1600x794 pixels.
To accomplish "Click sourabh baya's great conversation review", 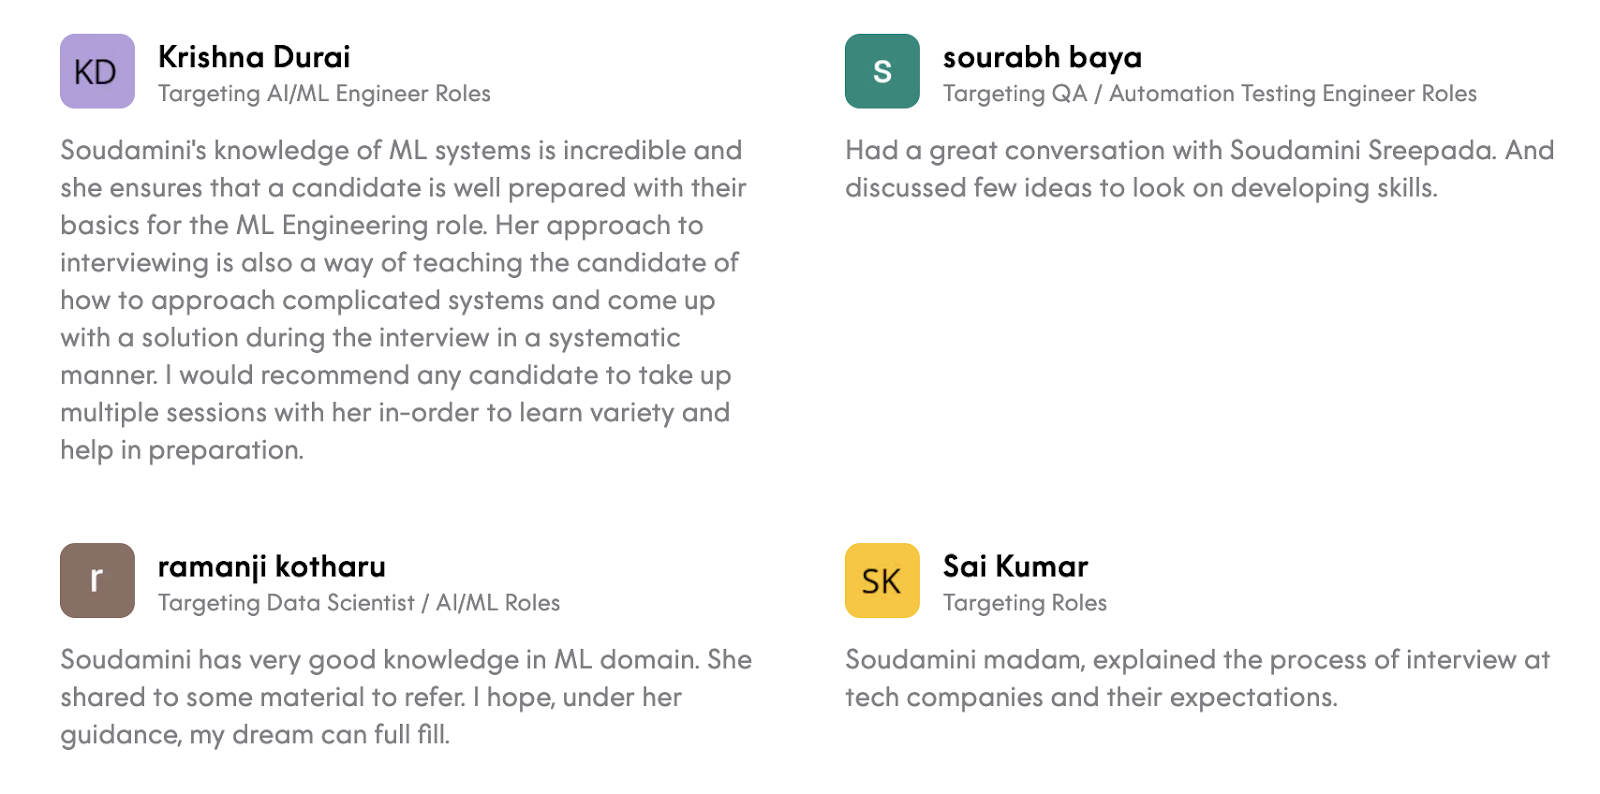I will click(1199, 151).
